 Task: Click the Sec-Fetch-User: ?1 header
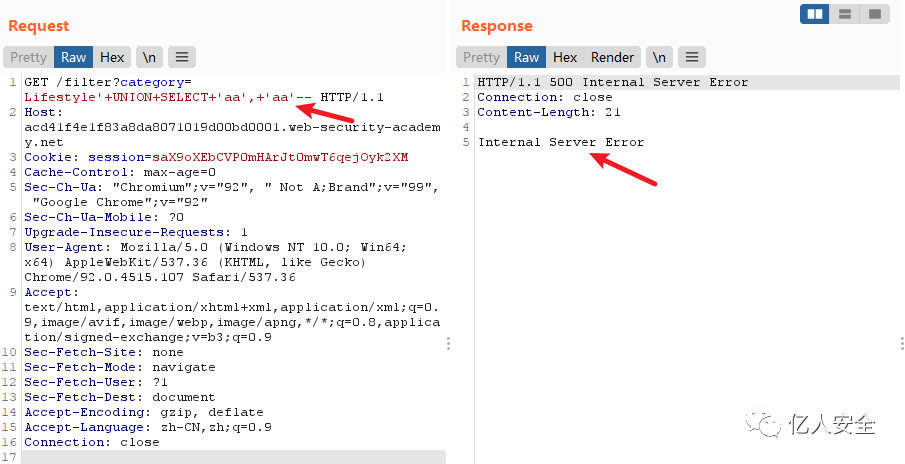pos(96,382)
